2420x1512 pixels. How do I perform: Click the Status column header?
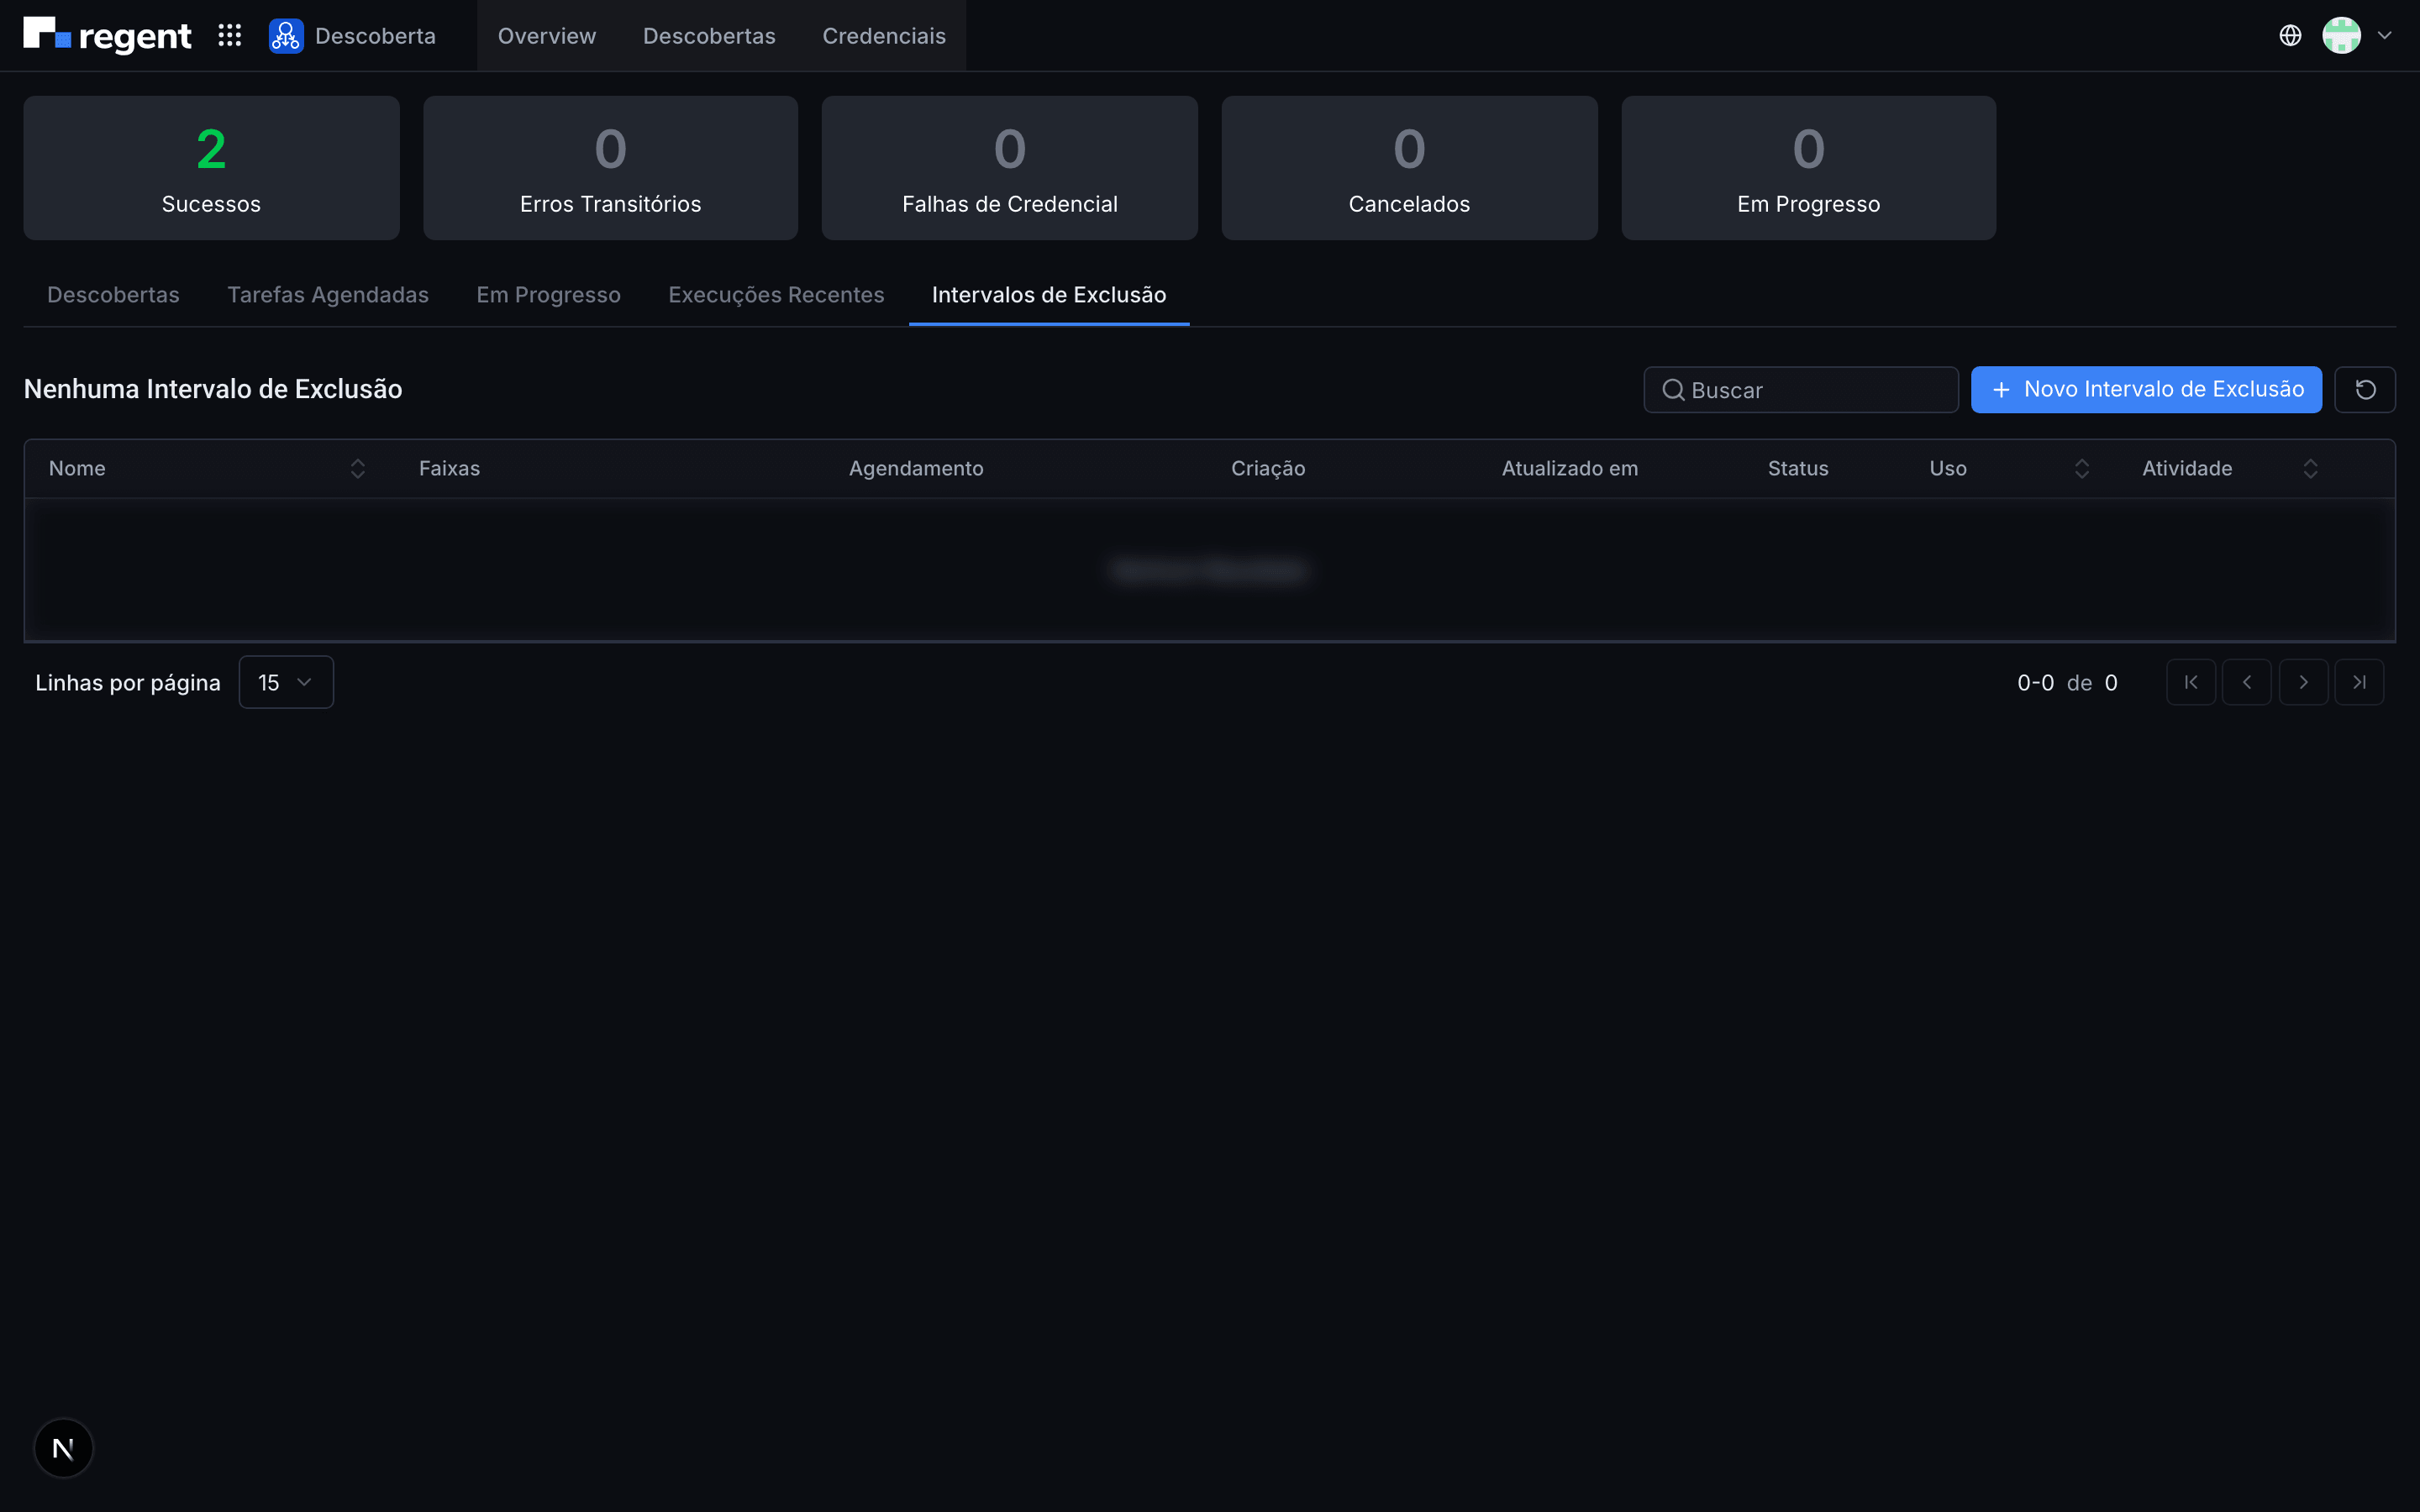[1798, 468]
